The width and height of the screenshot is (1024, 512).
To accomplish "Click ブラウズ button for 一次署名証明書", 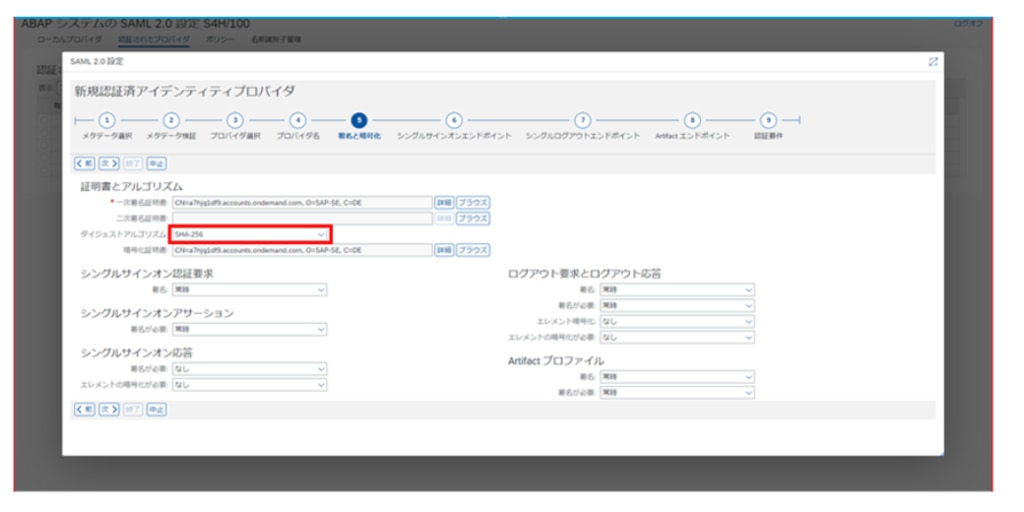I will (473, 202).
